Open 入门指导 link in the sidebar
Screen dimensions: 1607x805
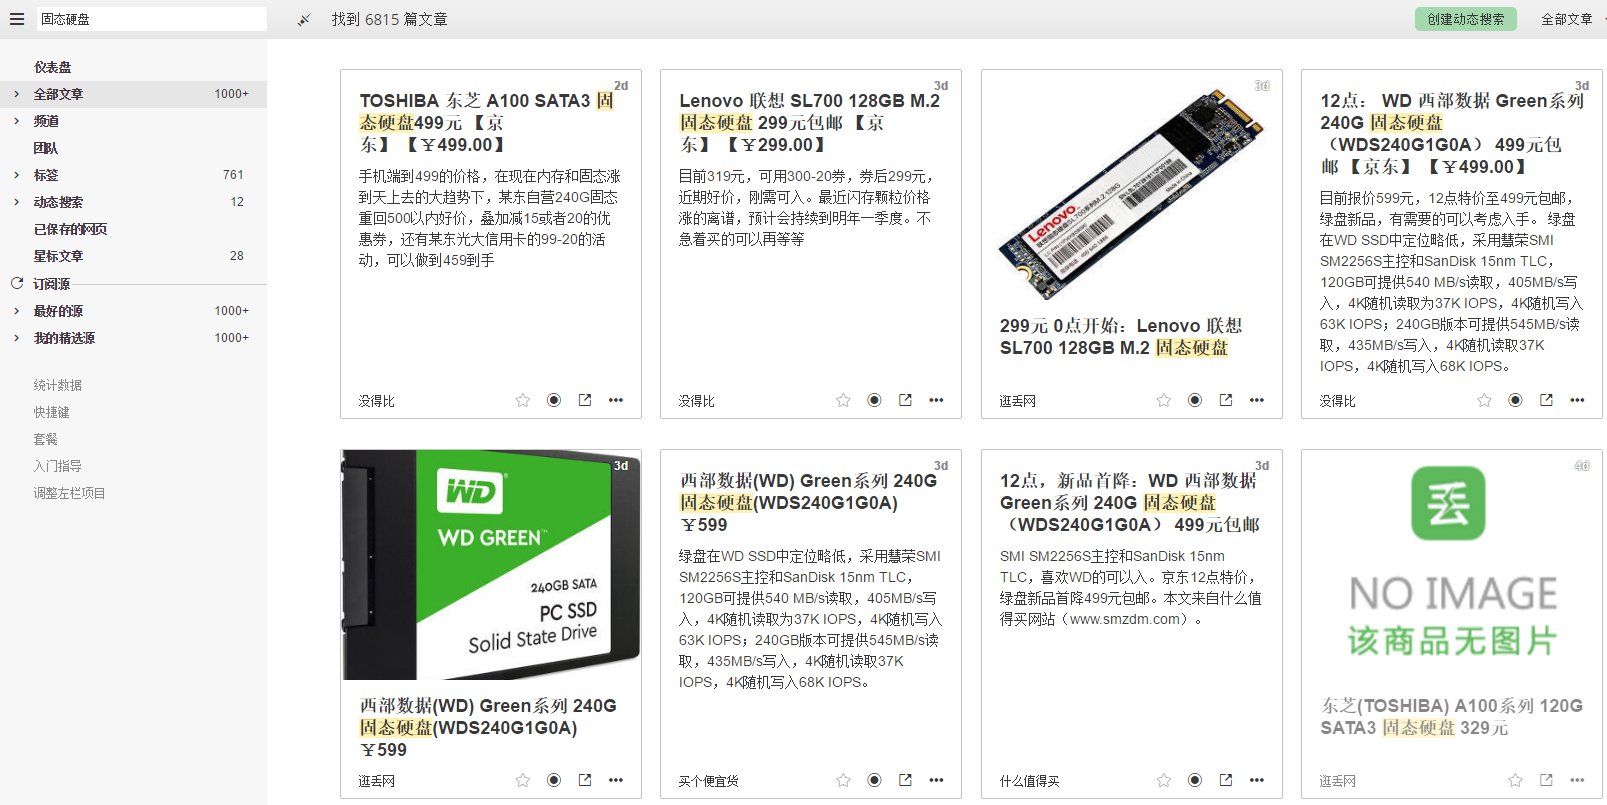point(58,466)
